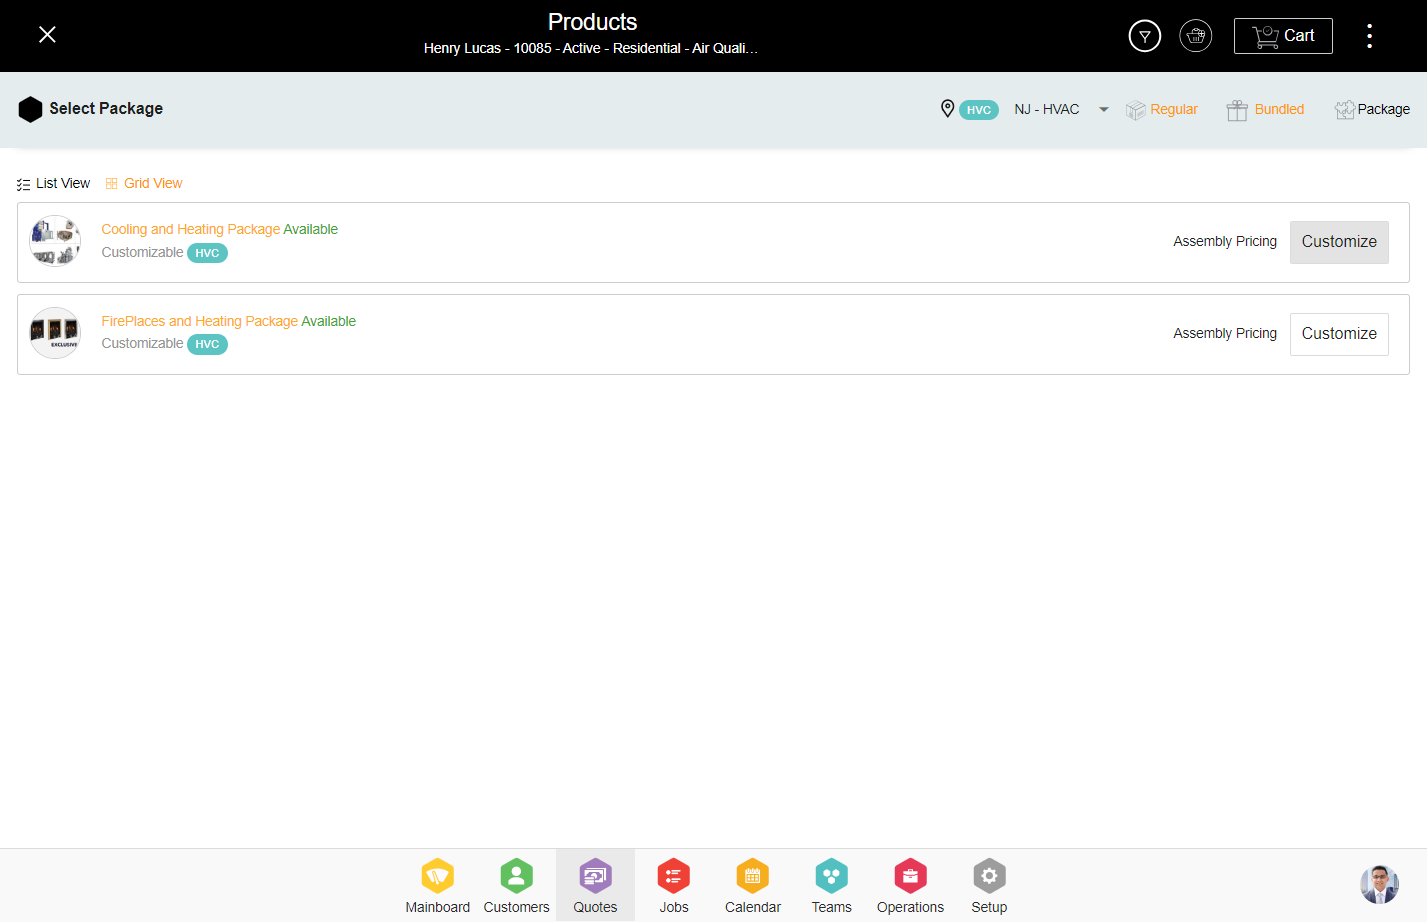Screen dimensions: 1427x922
Task: Expand the NJ - HVAC dropdown arrow
Action: click(x=1104, y=110)
